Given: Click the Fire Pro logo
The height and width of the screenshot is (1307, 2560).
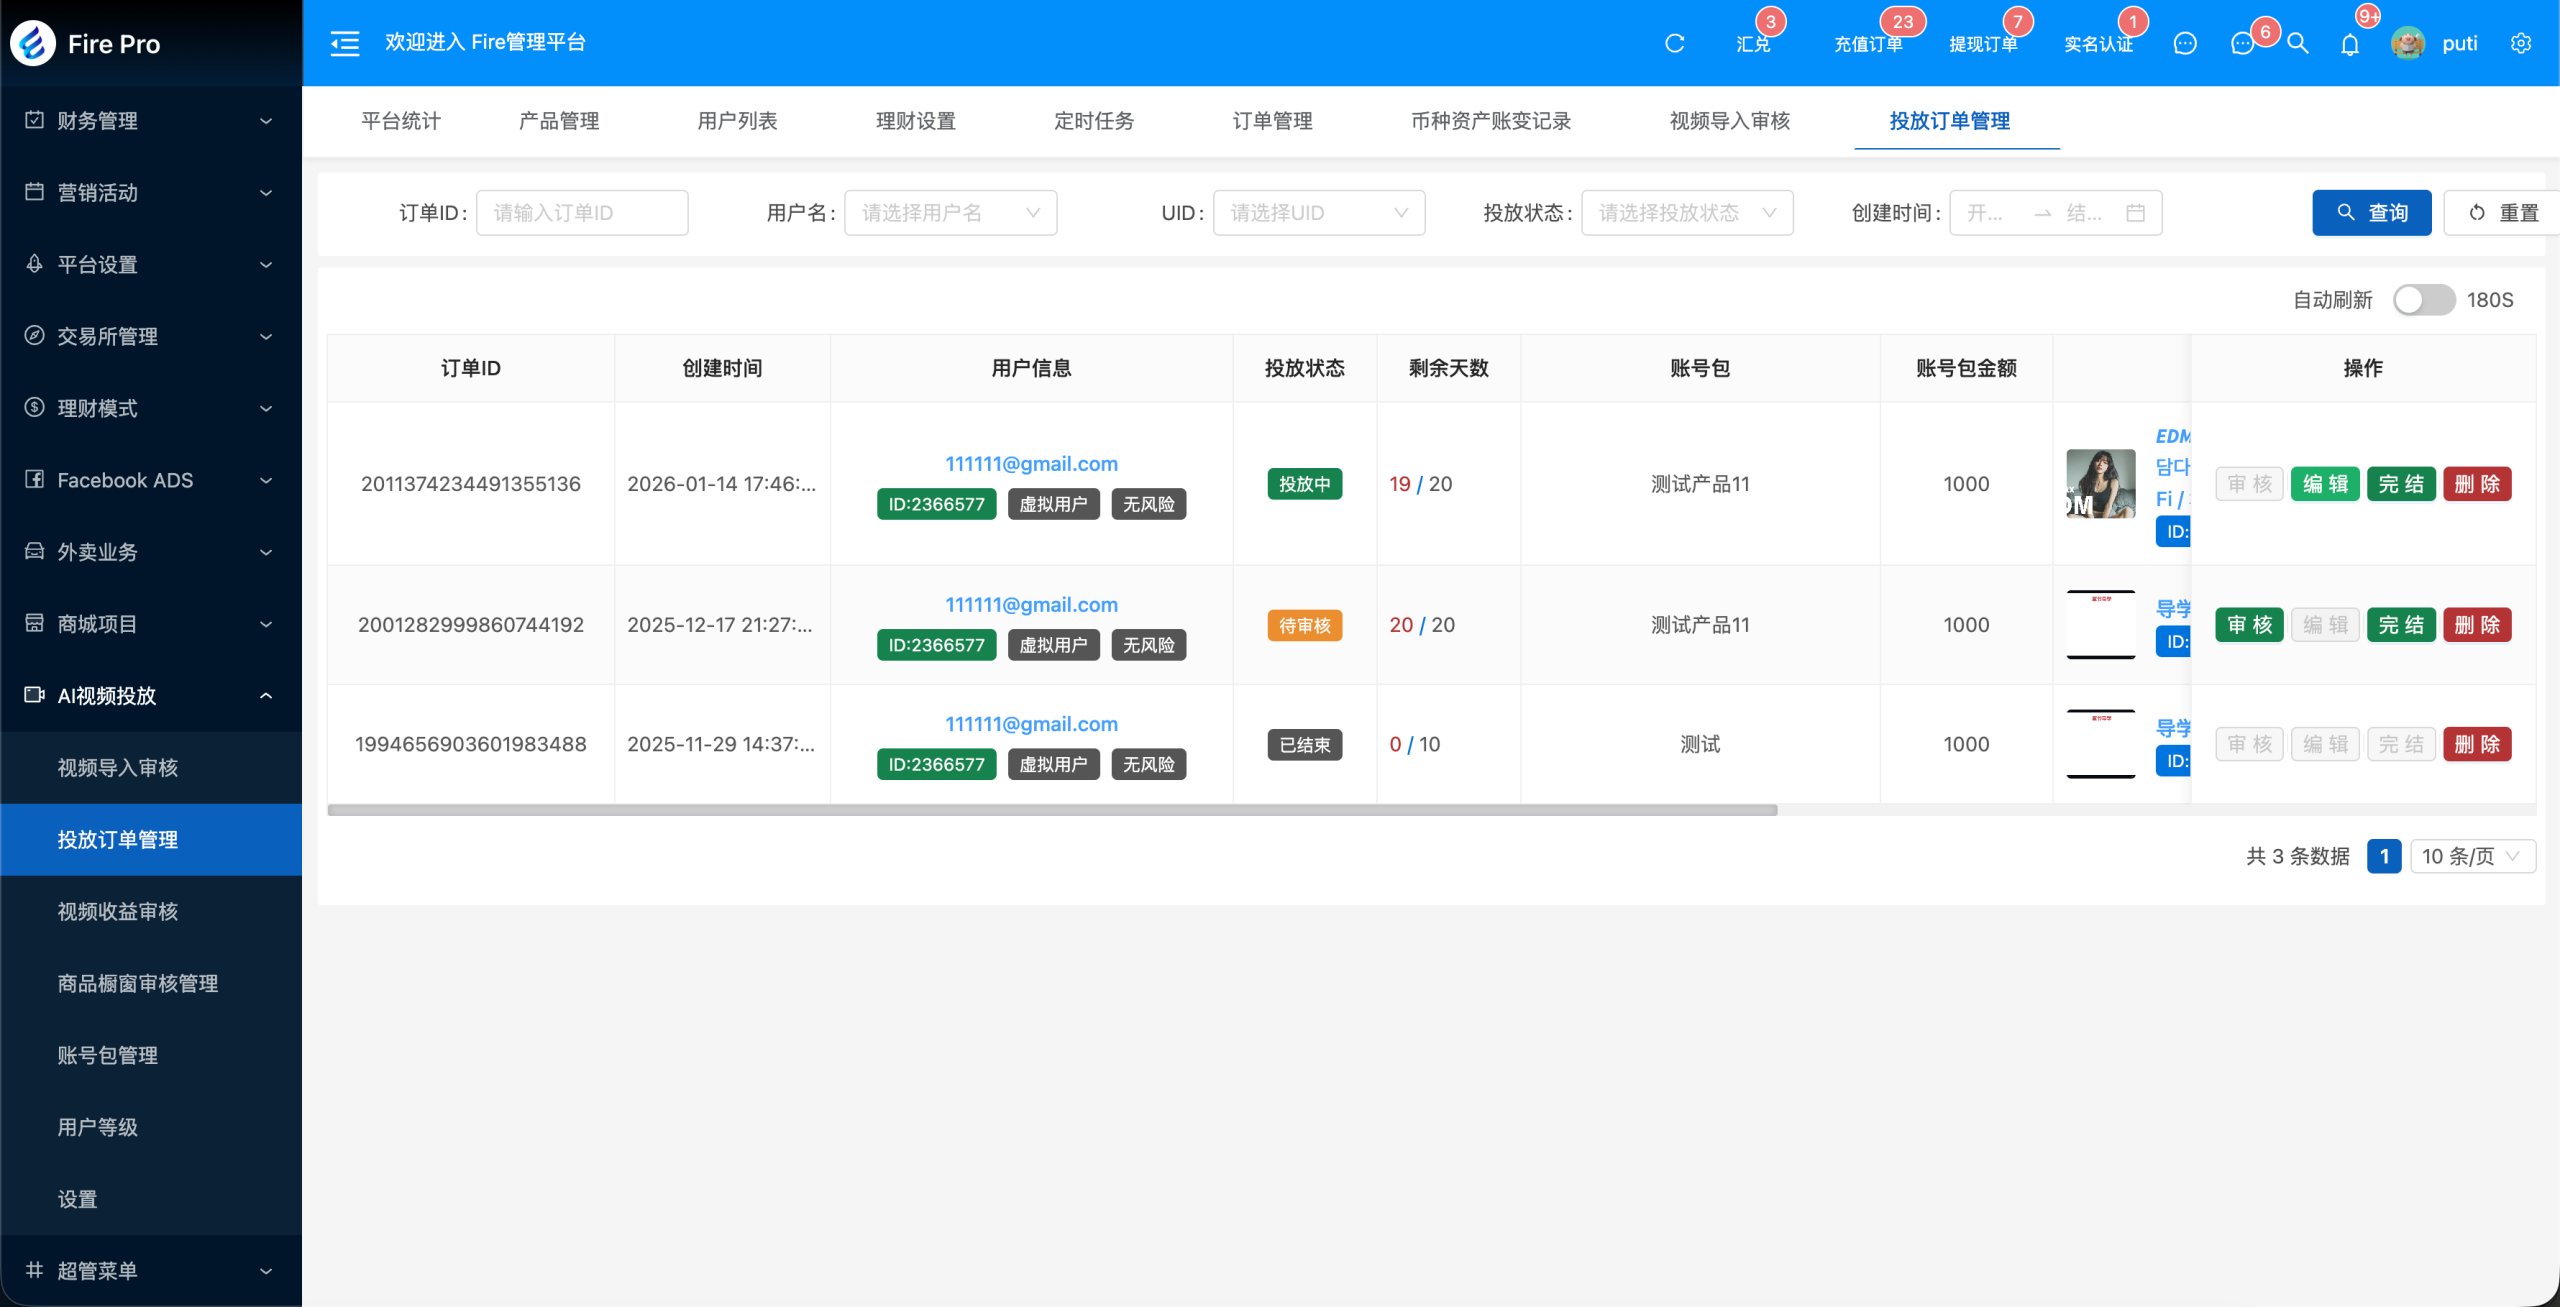Looking at the screenshot, I should (33, 43).
